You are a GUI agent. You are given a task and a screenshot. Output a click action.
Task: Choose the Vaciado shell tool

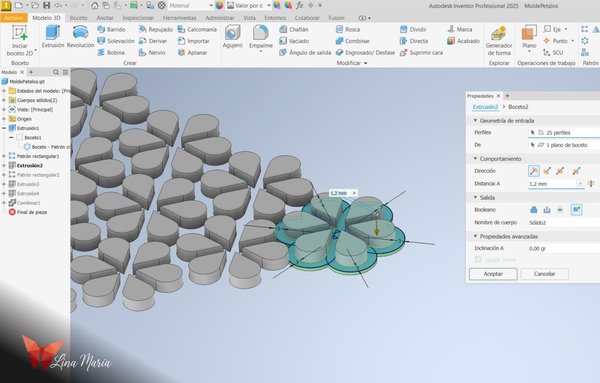point(294,41)
